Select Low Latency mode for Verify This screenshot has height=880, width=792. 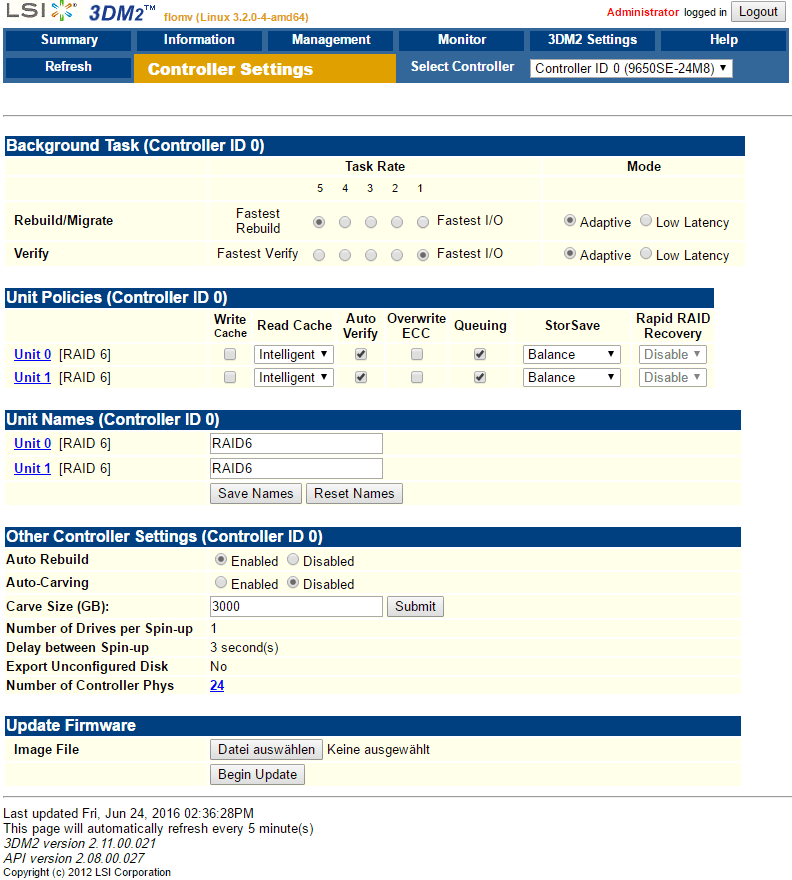pyautogui.click(x=646, y=254)
